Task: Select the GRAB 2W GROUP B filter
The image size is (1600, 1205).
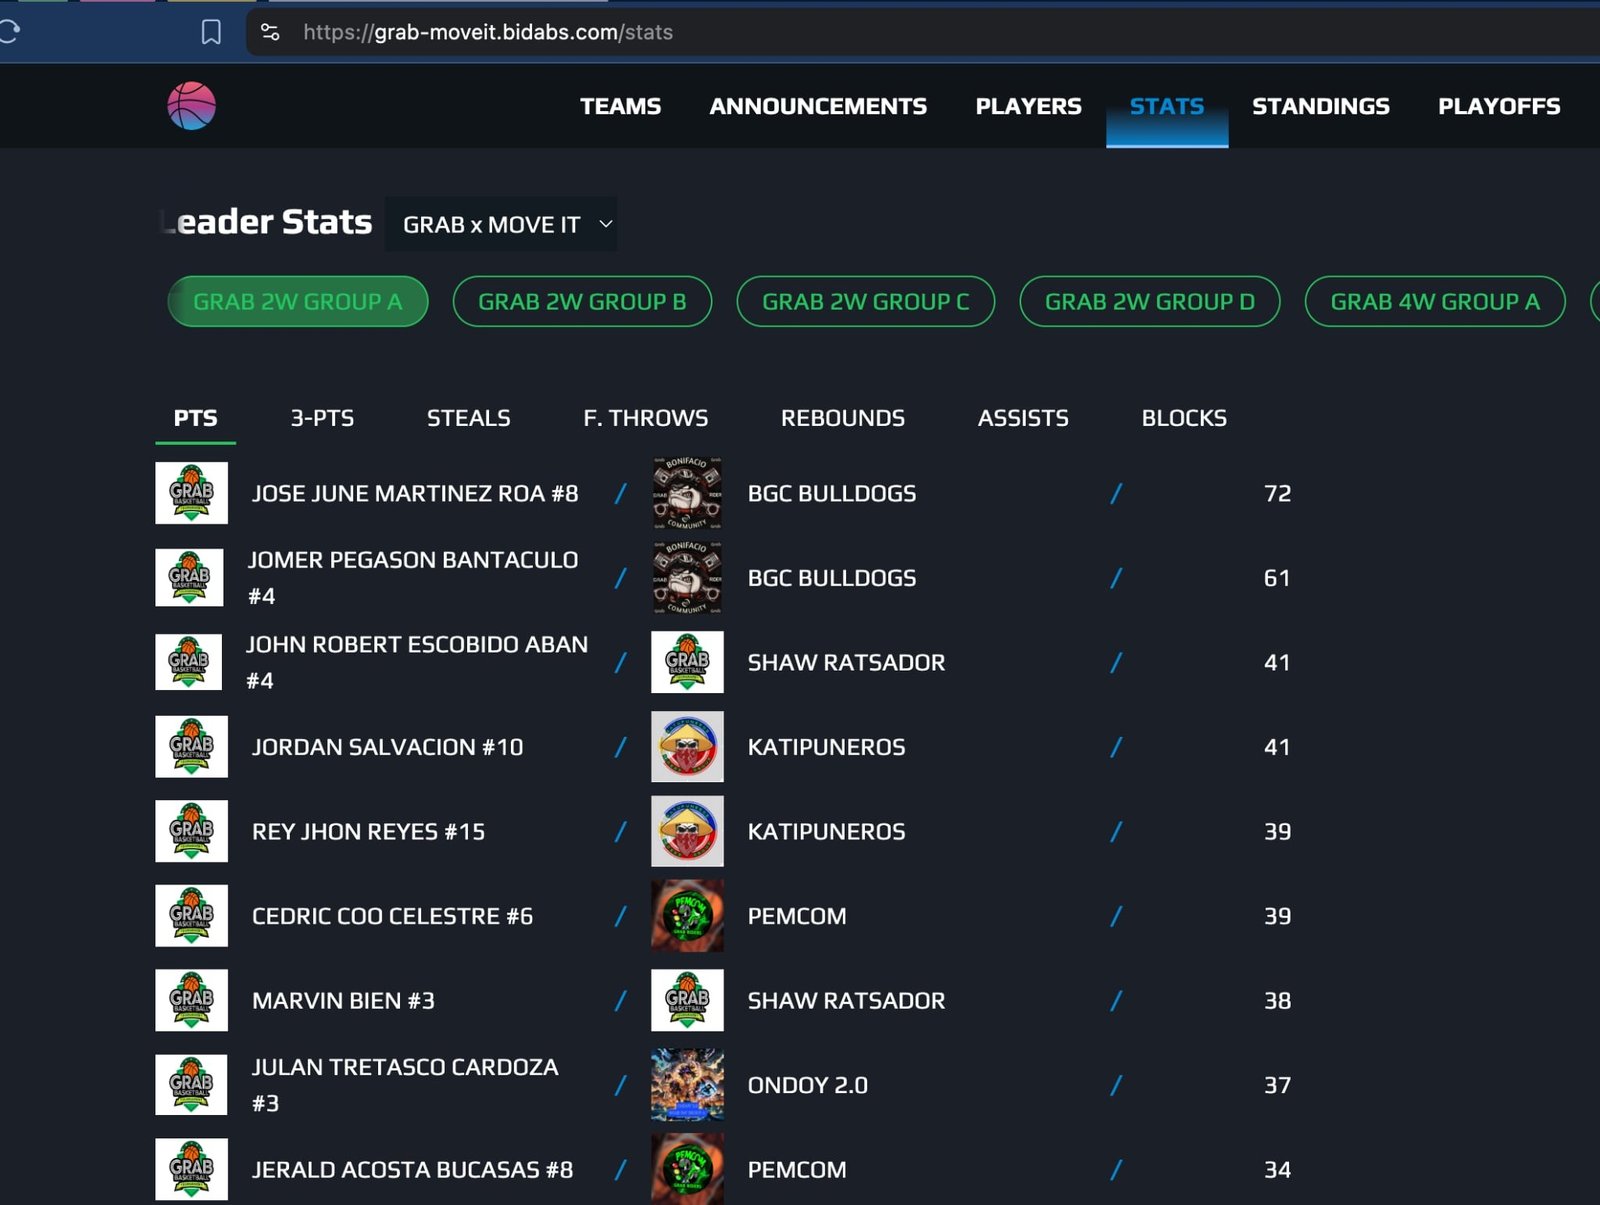Action: 582,302
